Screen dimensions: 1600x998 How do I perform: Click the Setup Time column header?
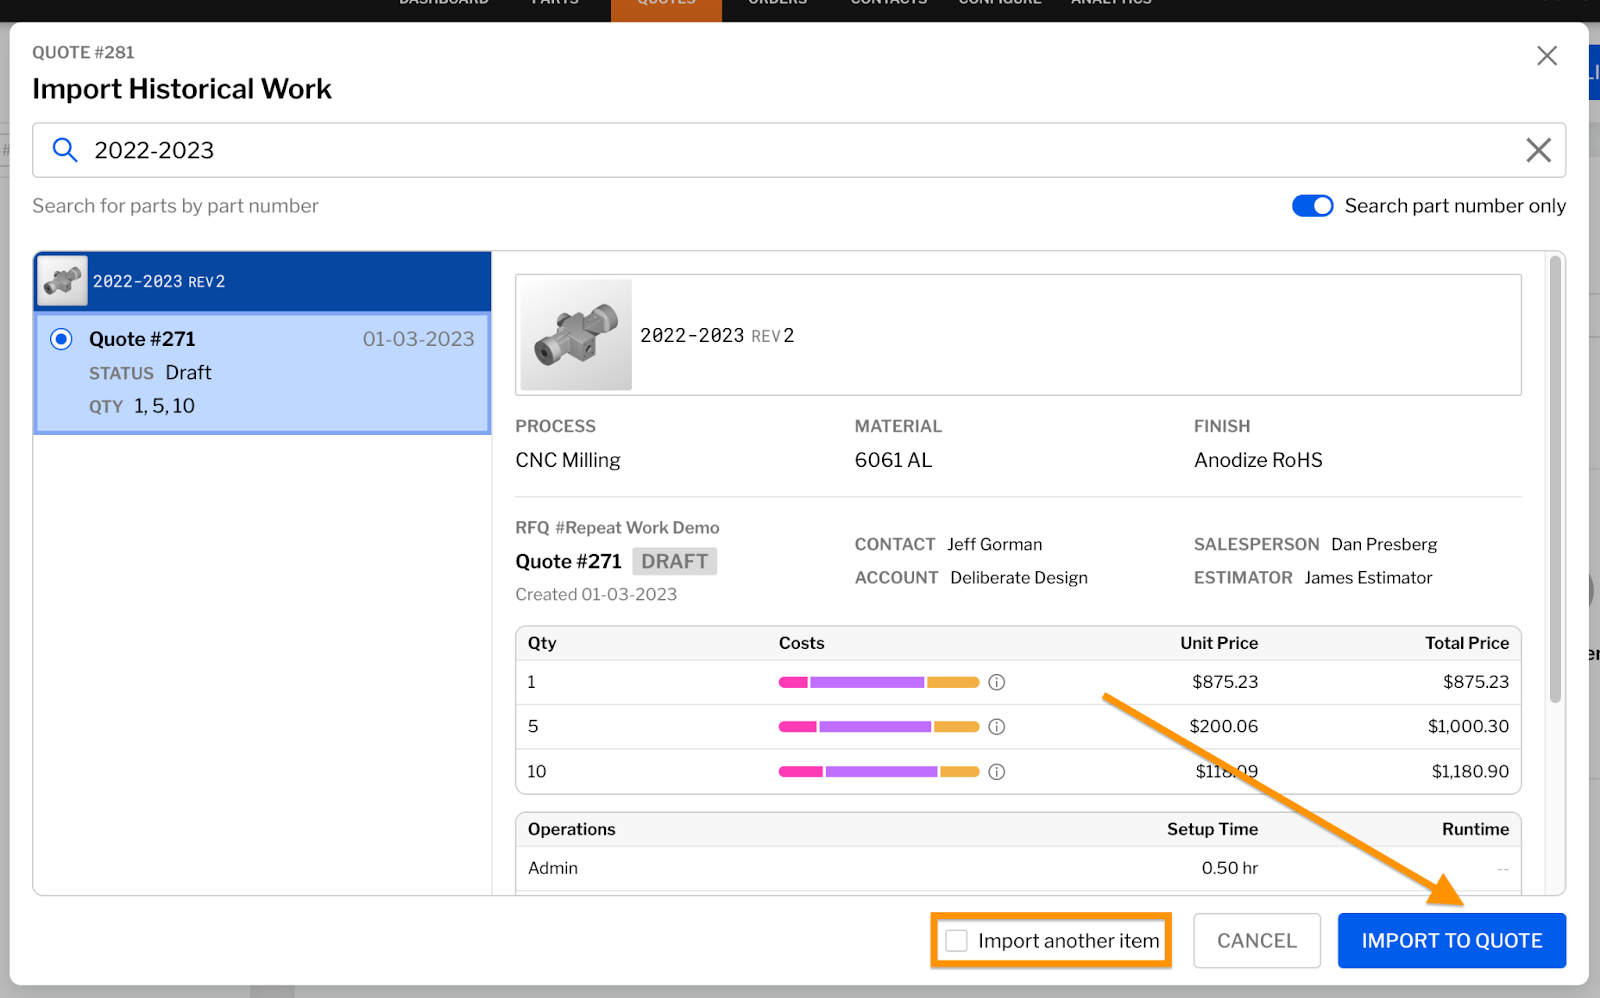pyautogui.click(x=1212, y=829)
